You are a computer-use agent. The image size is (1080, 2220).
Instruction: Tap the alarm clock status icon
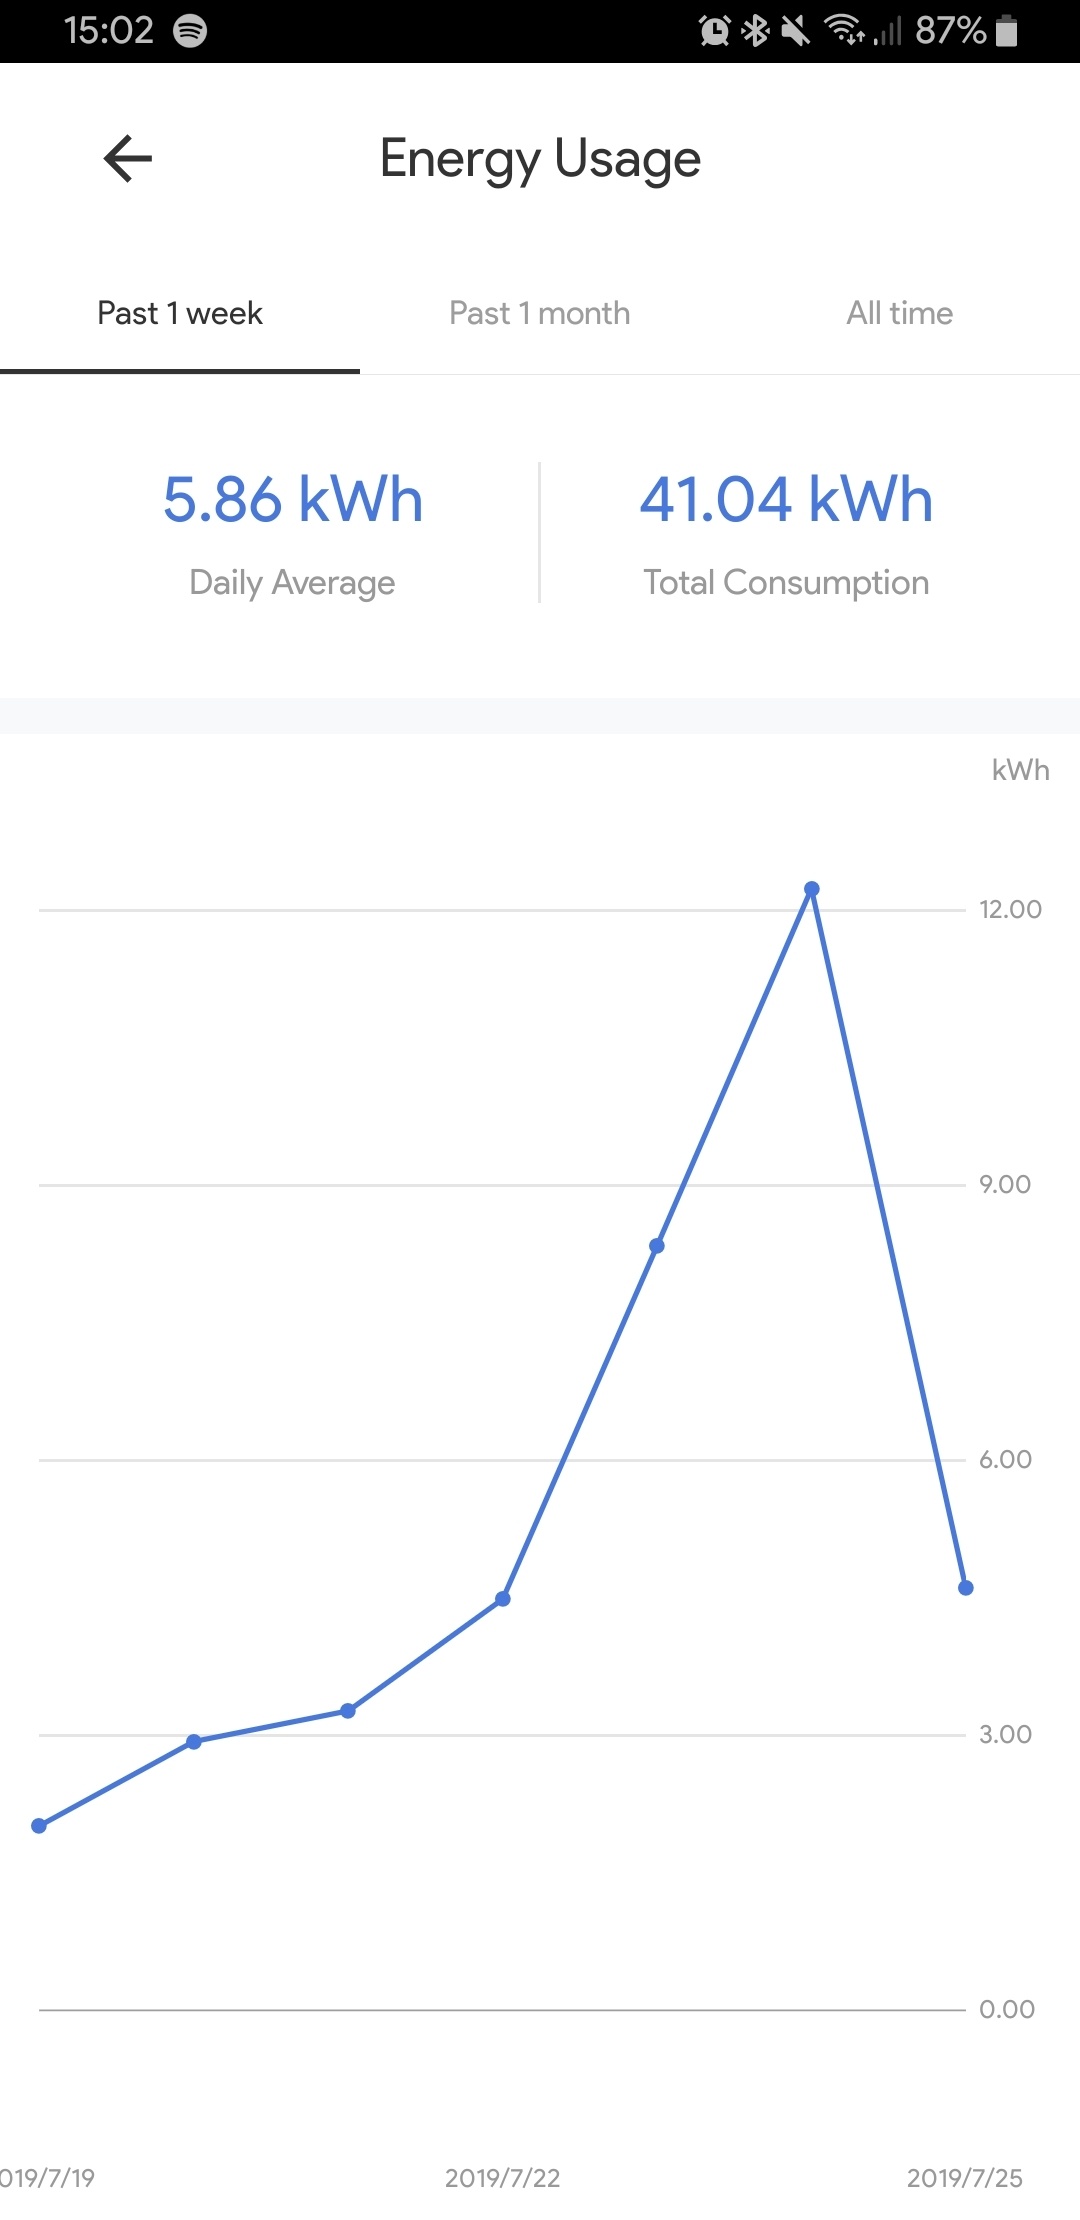715,31
